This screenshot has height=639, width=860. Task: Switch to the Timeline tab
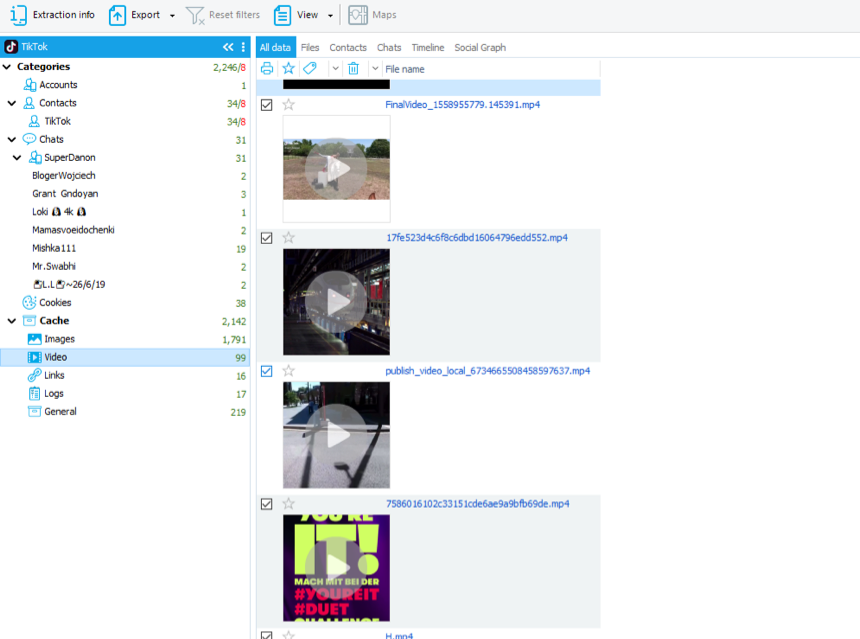[427, 47]
